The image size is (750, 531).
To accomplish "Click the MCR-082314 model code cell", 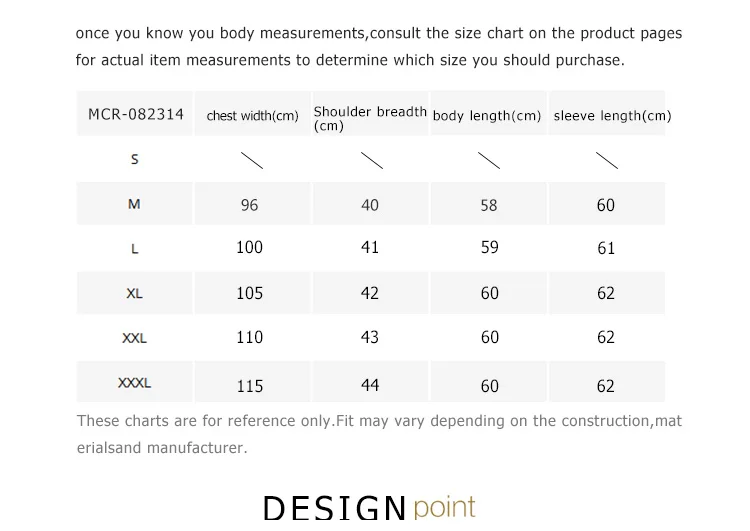I will [136, 114].
